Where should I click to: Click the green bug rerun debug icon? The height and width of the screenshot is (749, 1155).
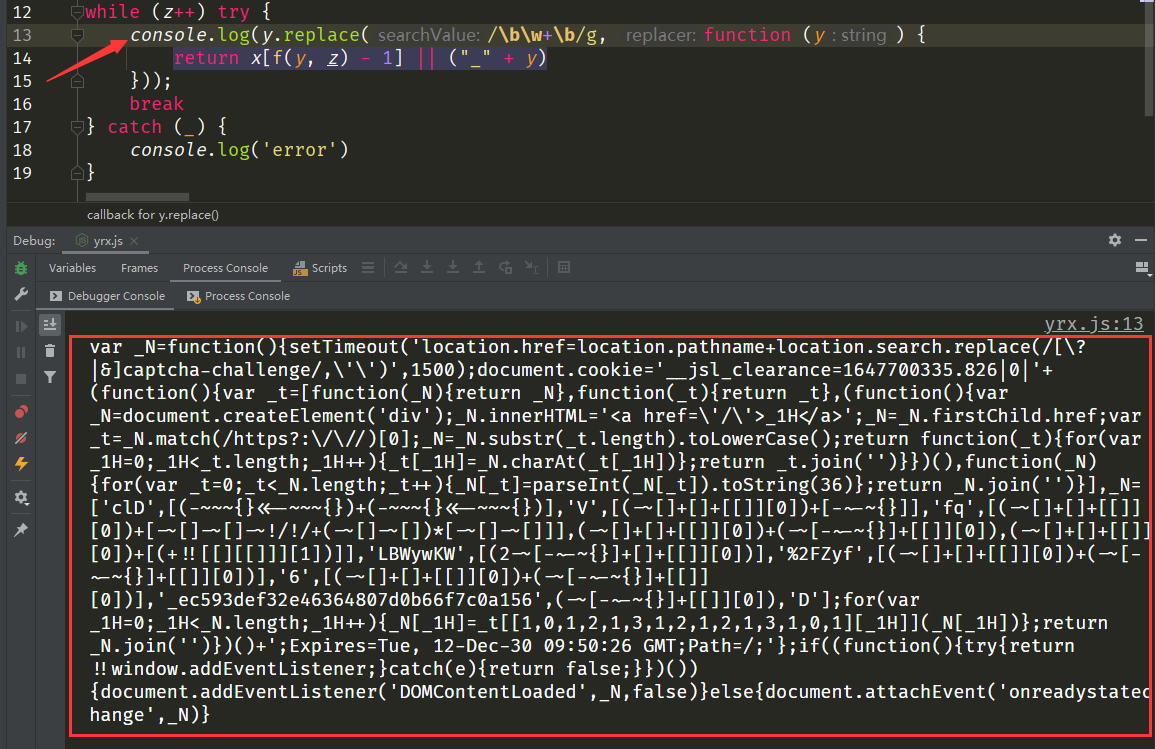pyautogui.click(x=21, y=268)
